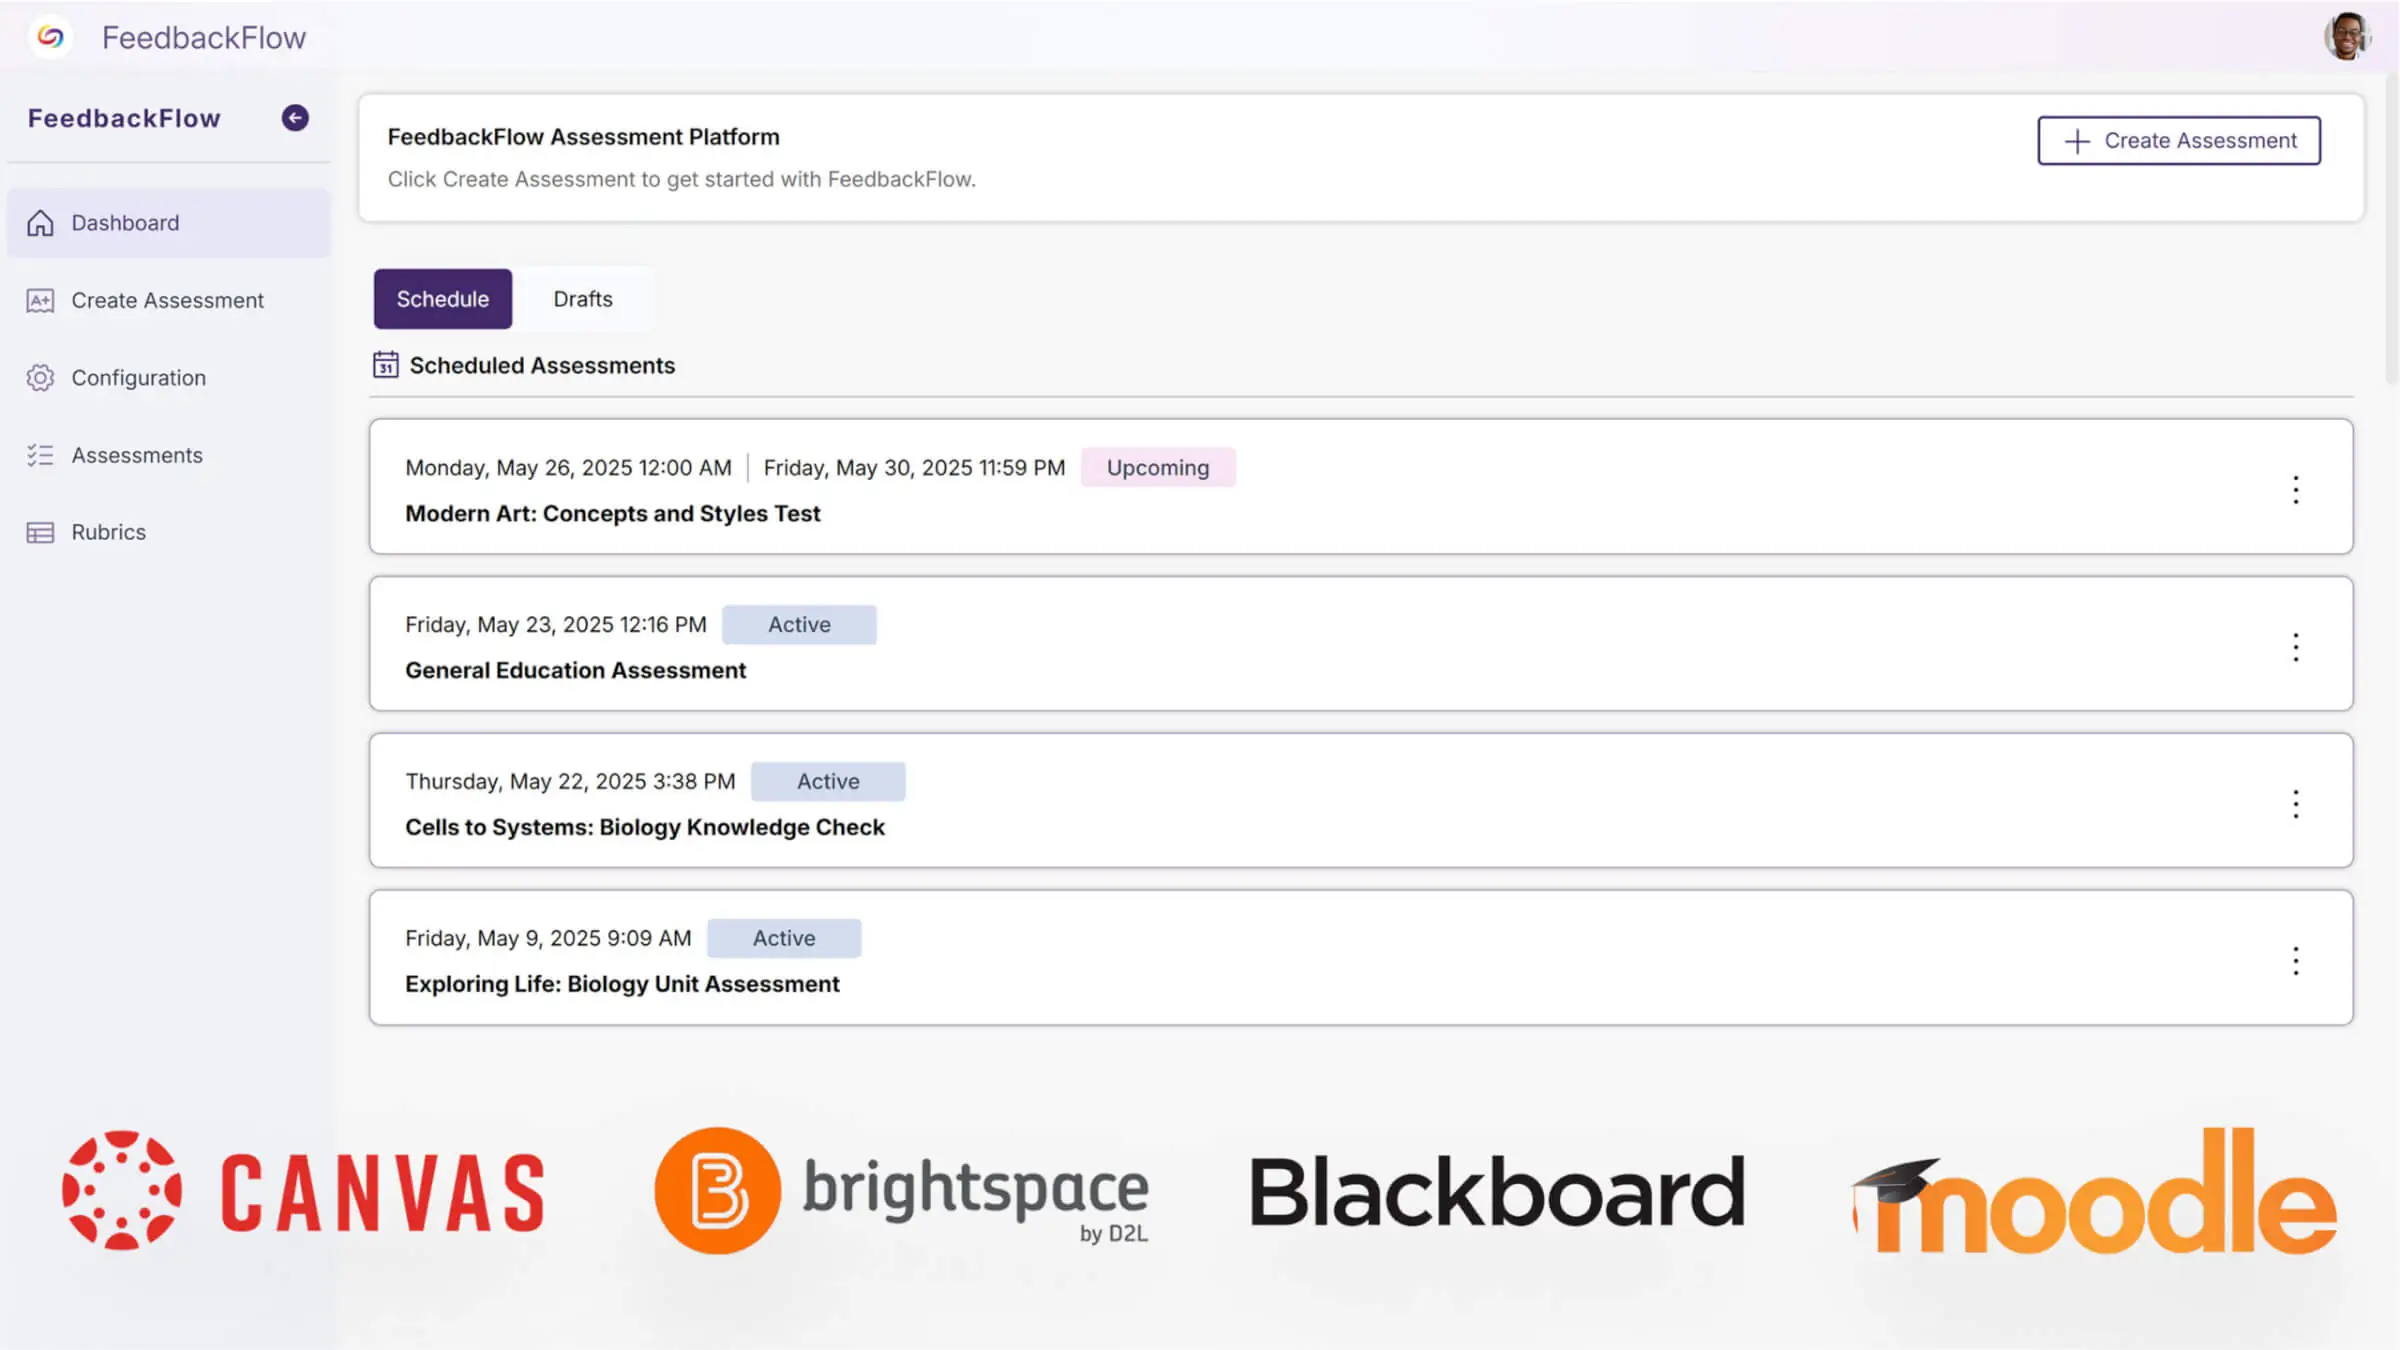
Task: Open user profile avatar
Action: click(2347, 37)
